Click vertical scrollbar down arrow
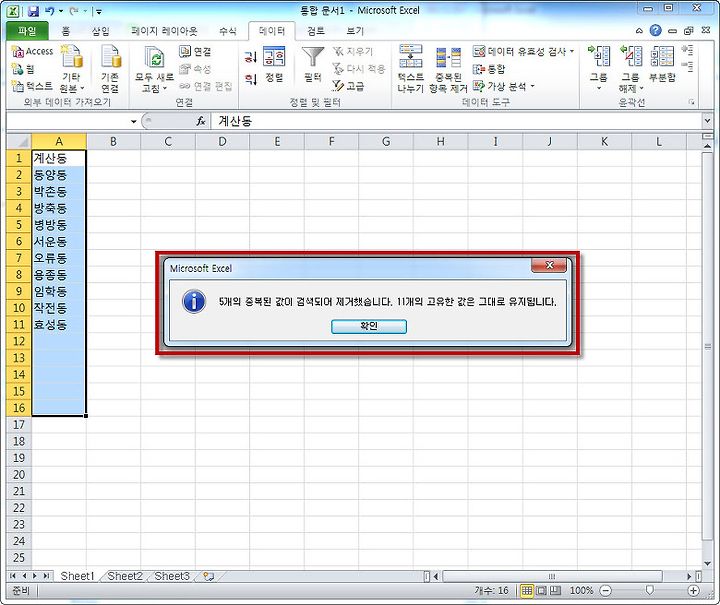 [708, 563]
